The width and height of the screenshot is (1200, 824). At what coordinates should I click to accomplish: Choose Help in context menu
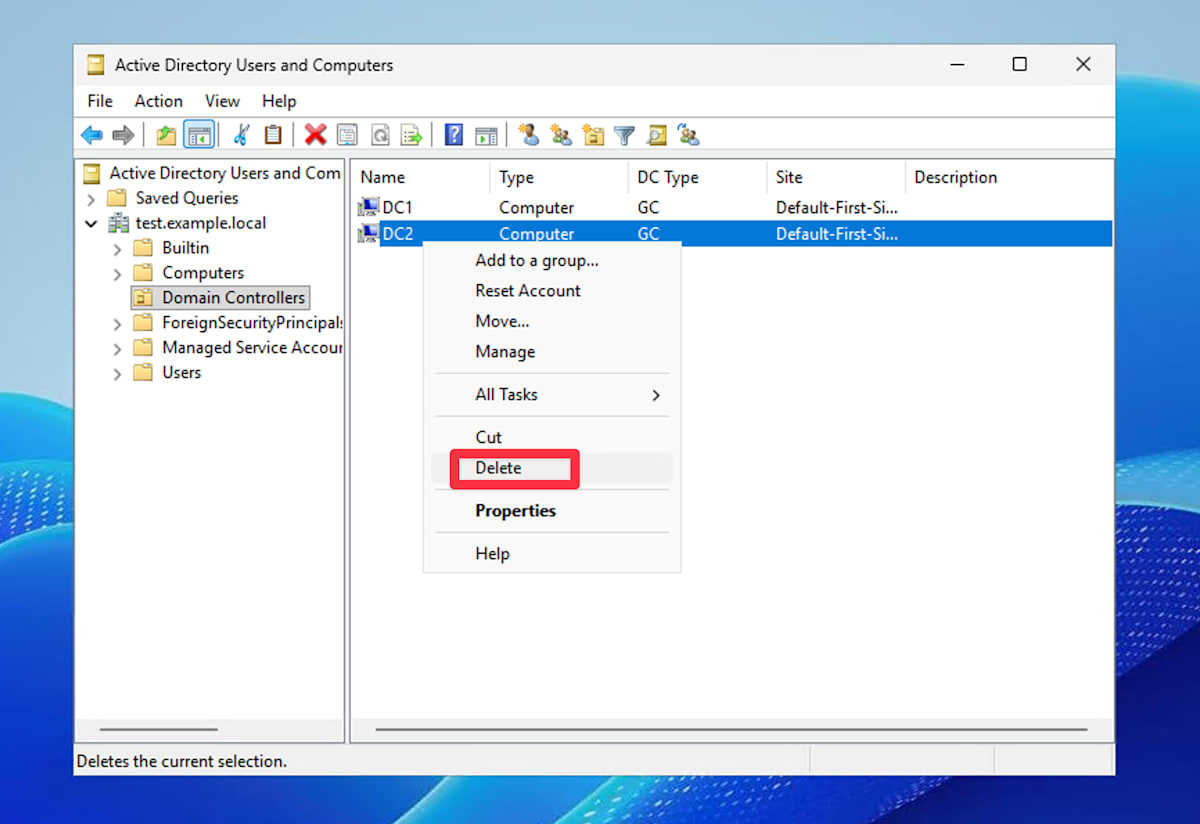tap(552, 554)
